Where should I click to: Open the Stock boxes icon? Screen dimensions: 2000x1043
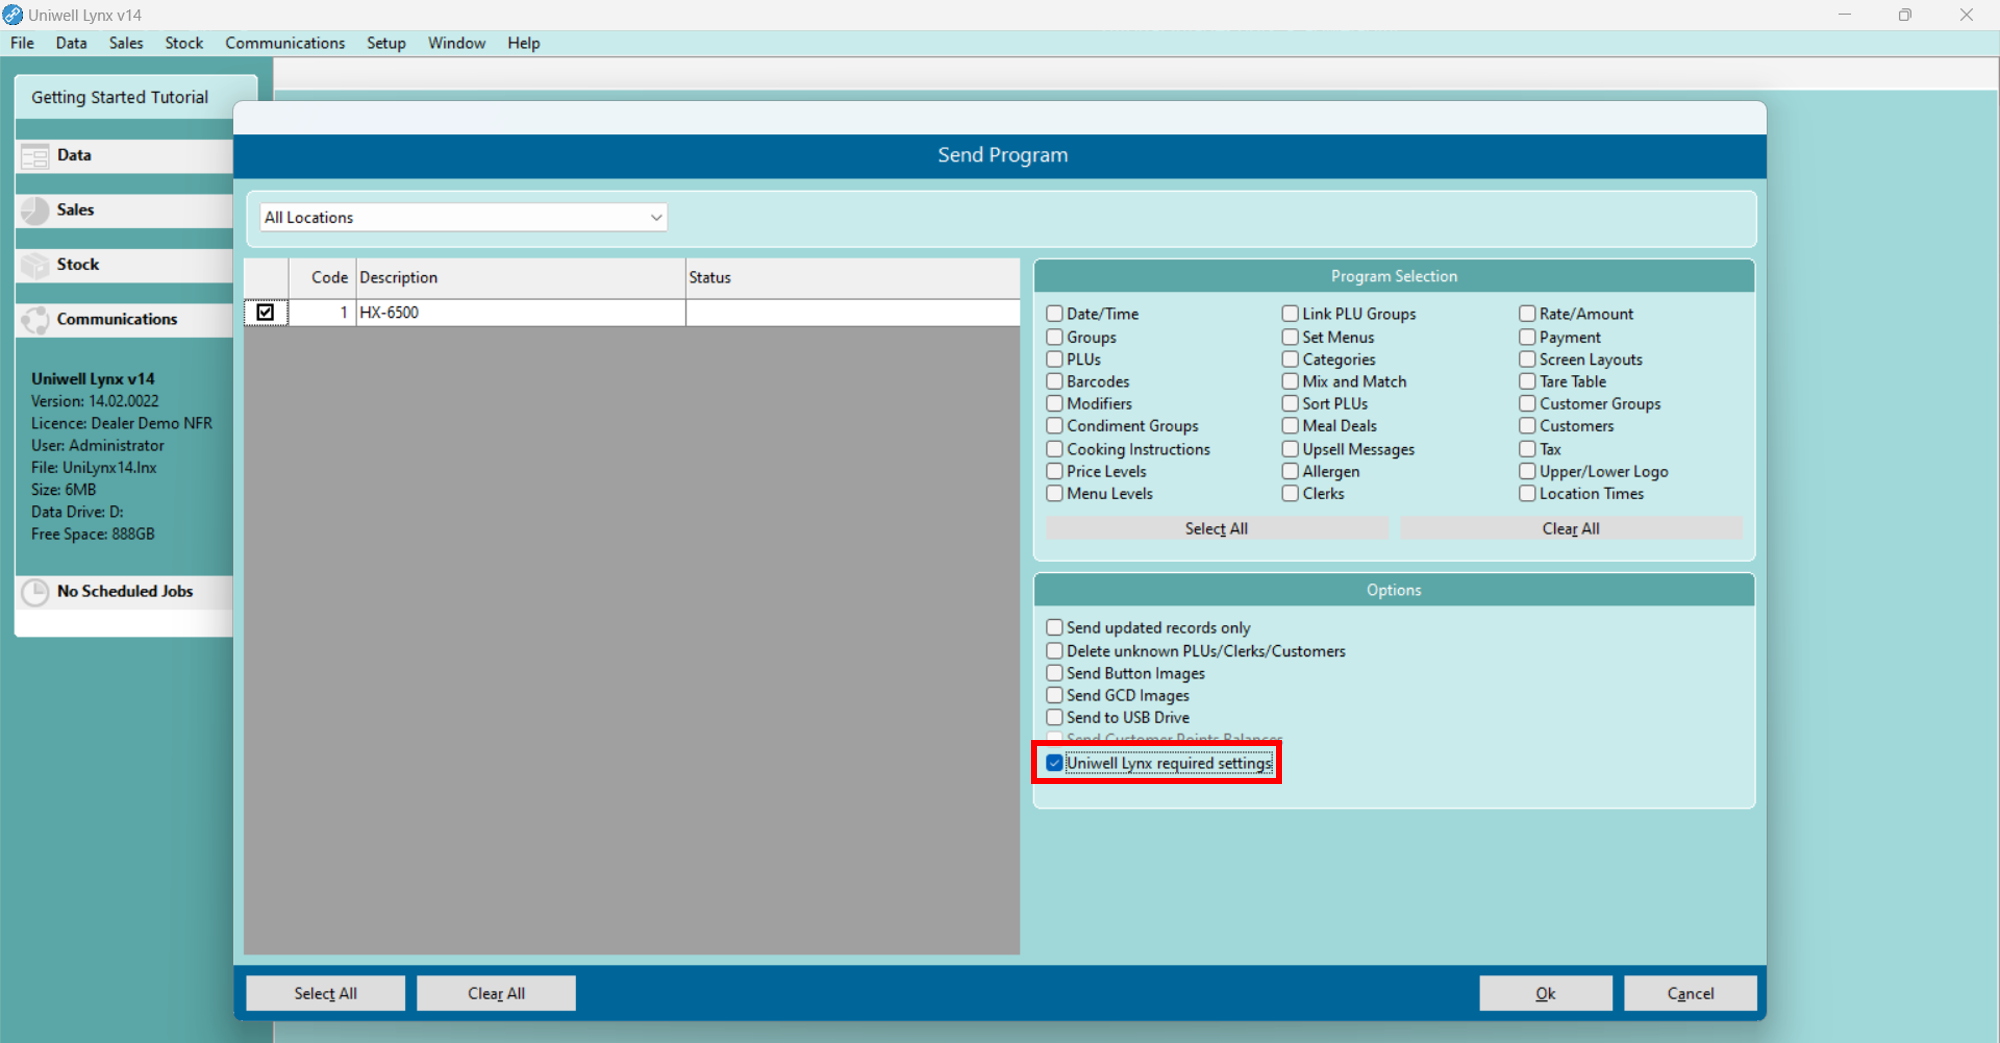[35, 265]
